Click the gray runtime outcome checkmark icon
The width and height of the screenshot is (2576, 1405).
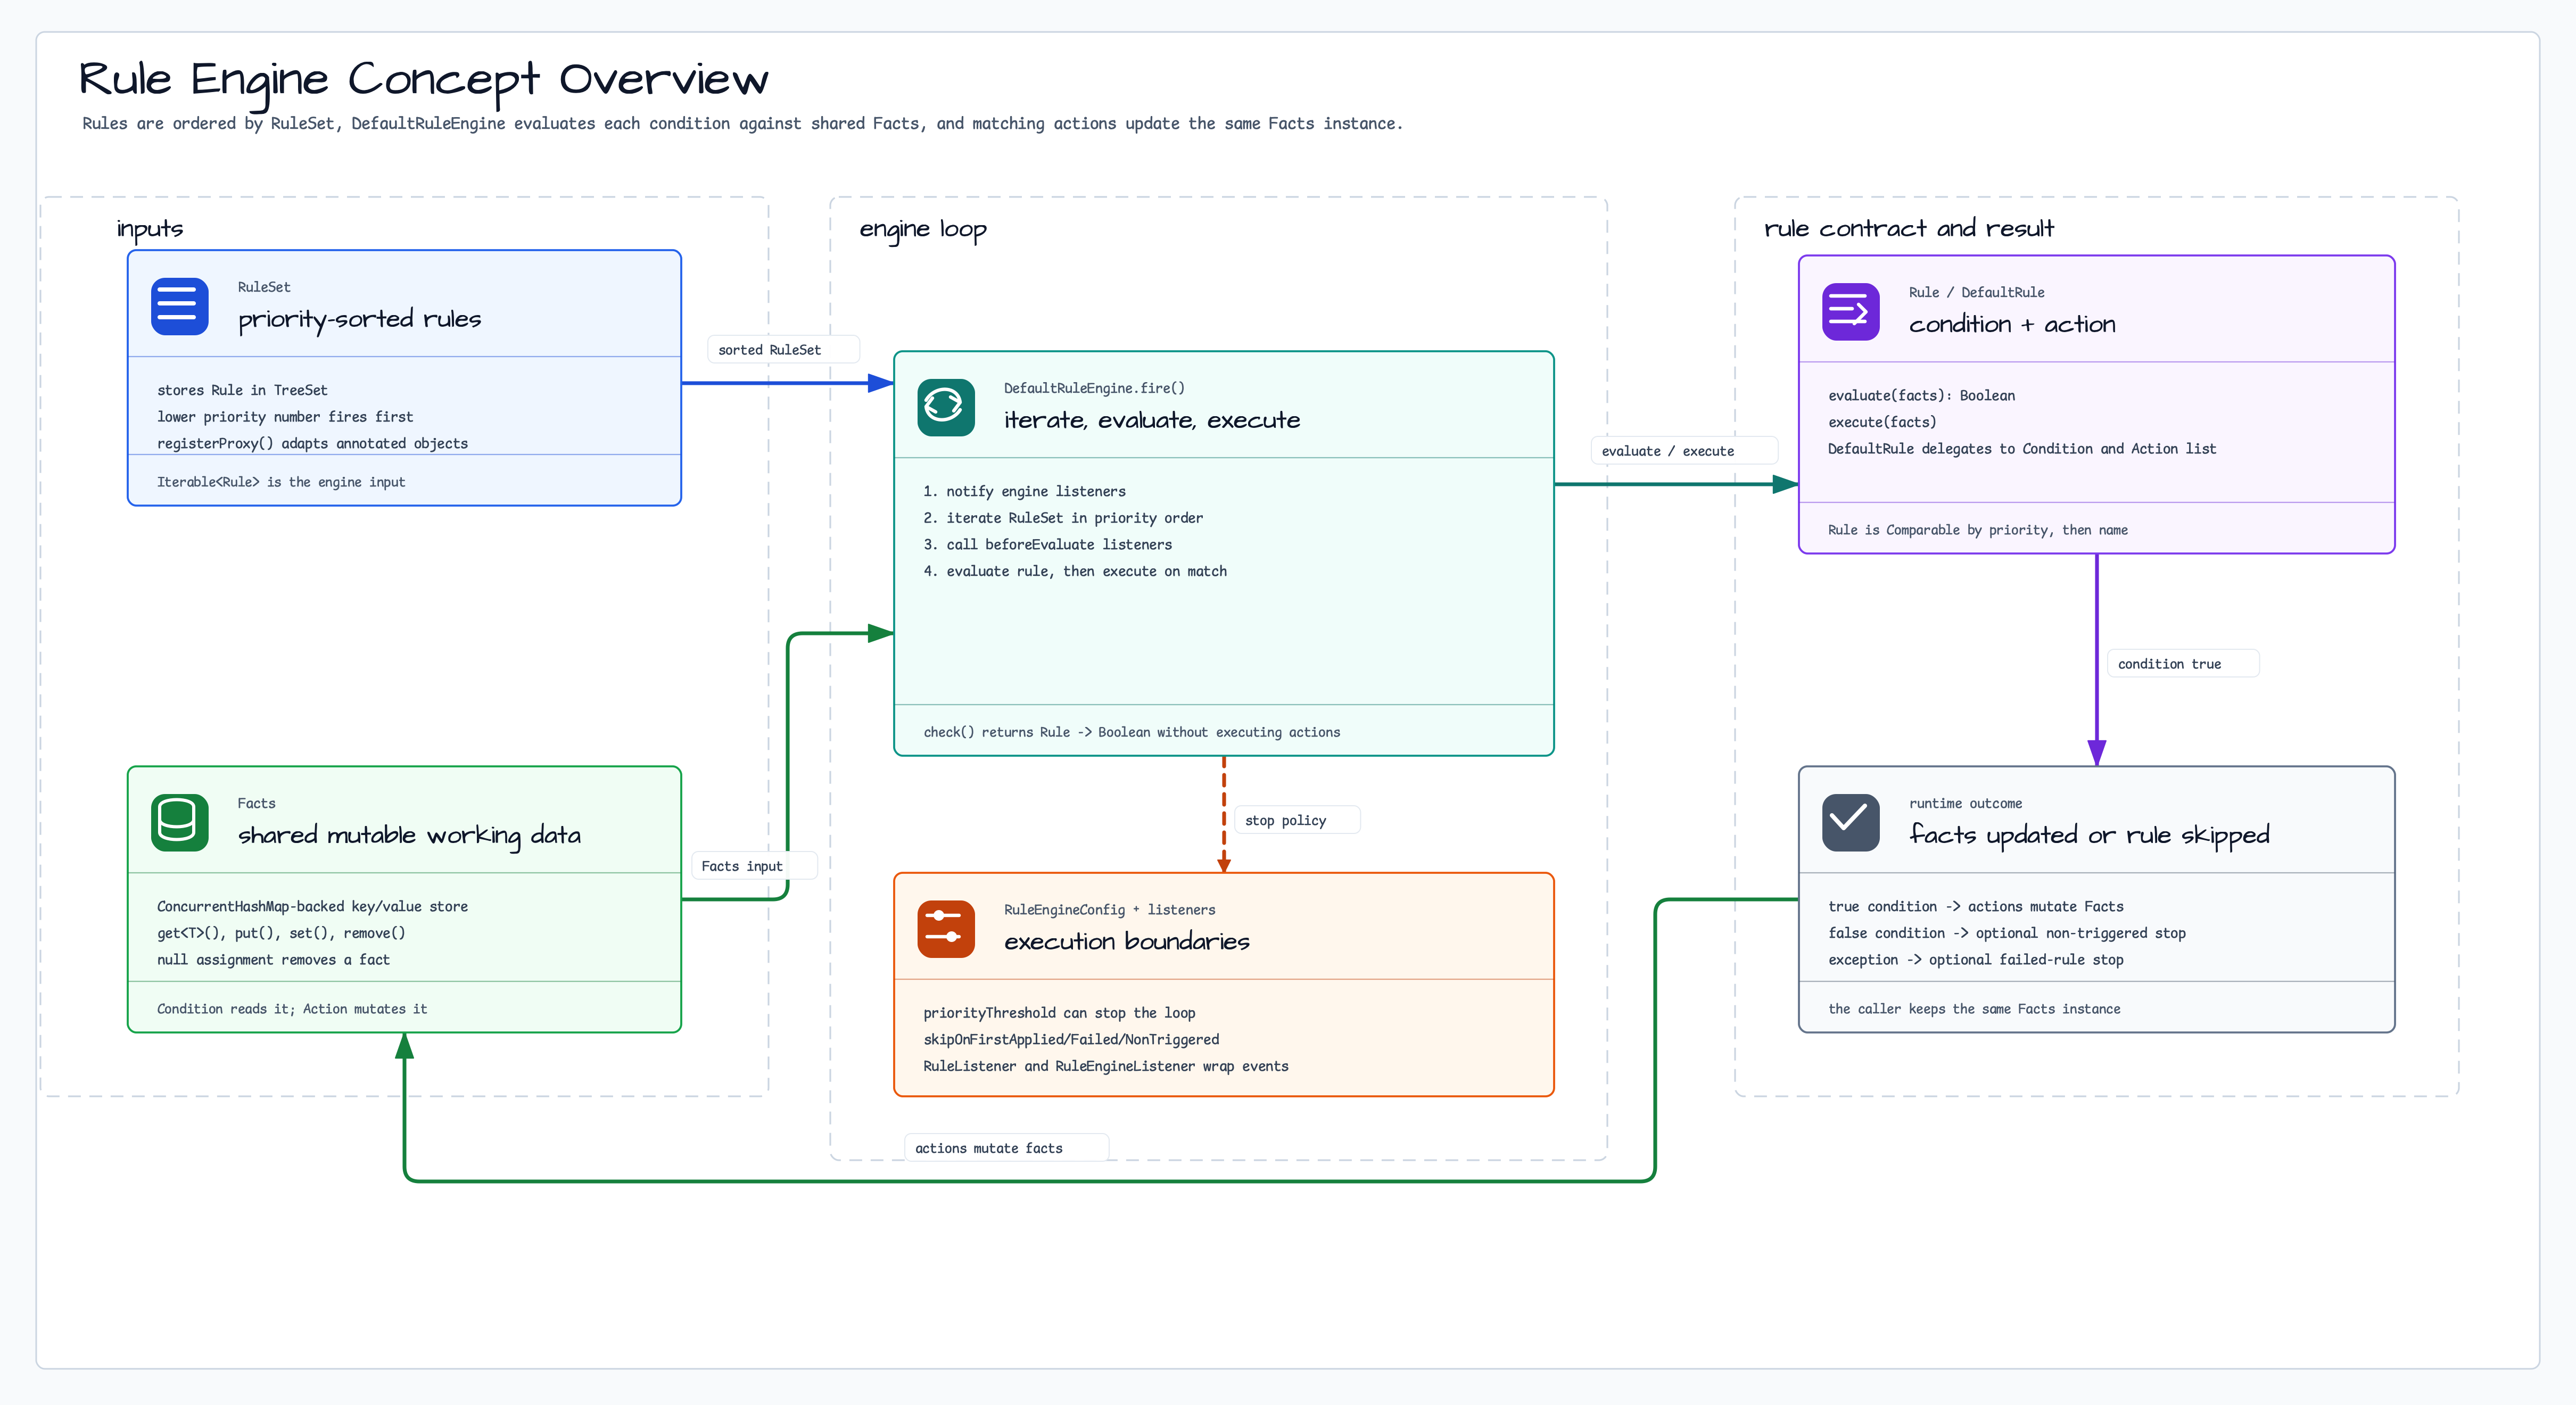pyautogui.click(x=1851, y=822)
